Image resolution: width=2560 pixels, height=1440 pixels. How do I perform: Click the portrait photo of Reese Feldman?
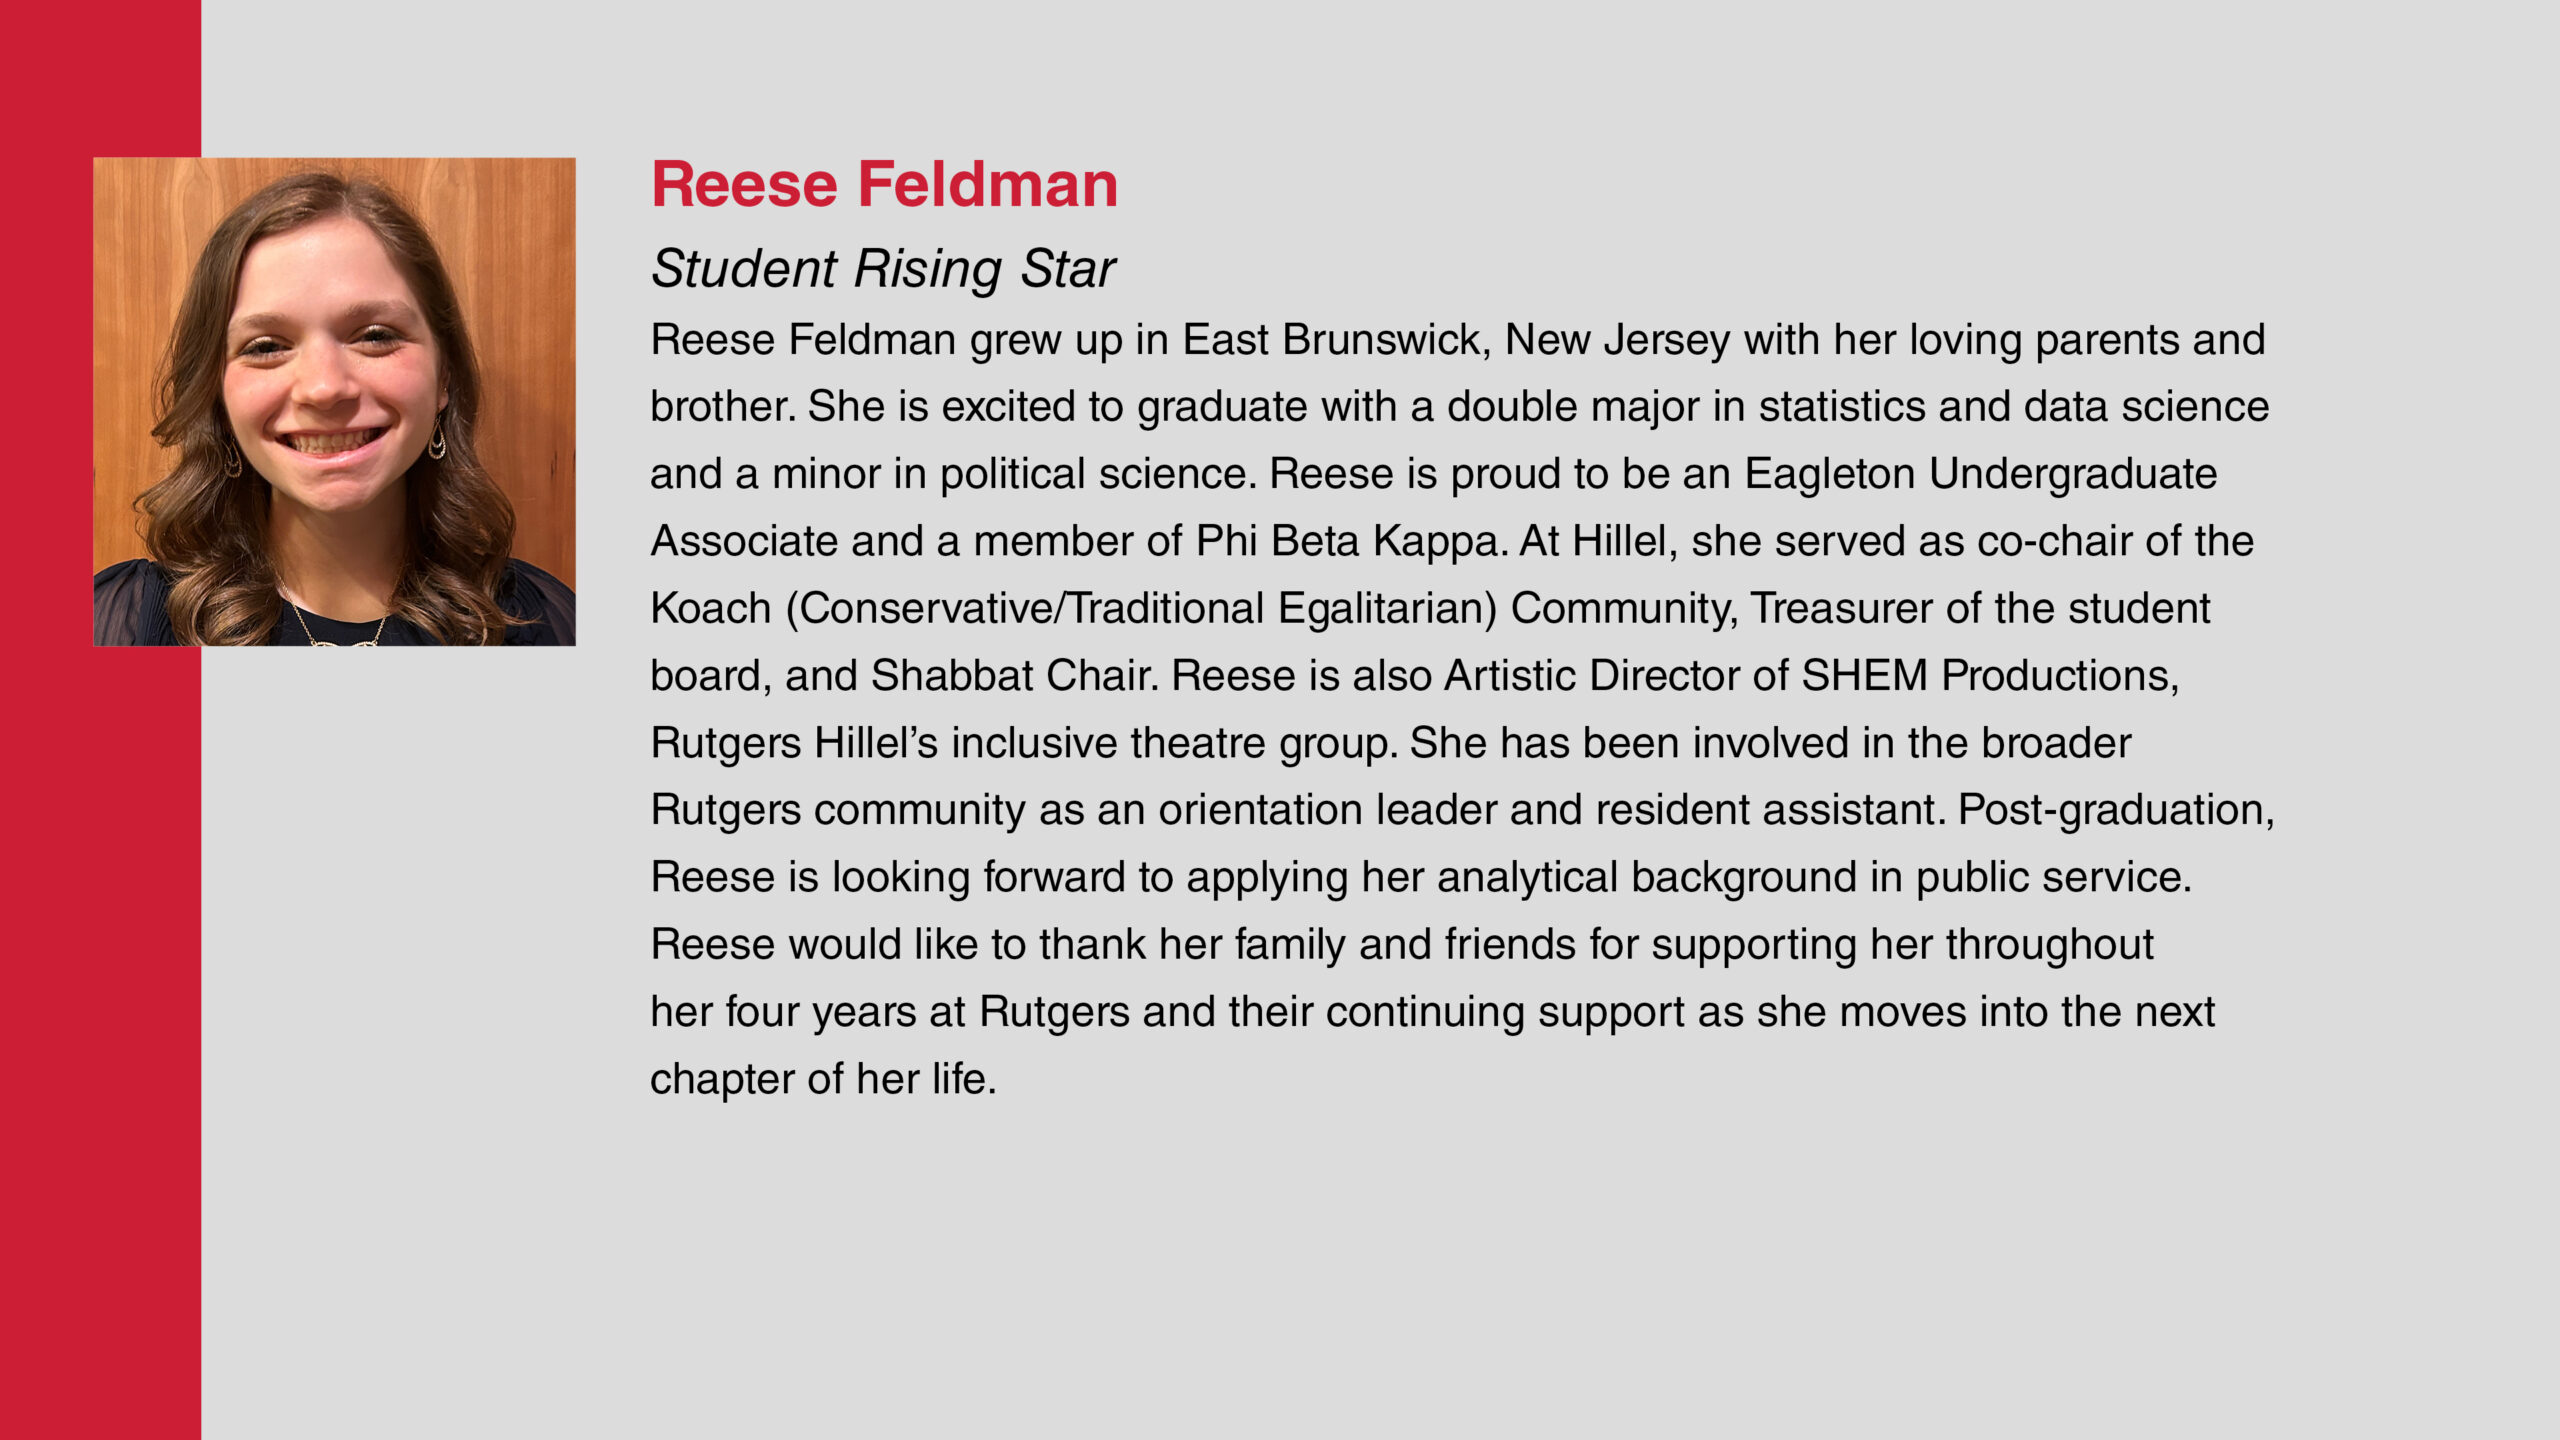tap(334, 401)
